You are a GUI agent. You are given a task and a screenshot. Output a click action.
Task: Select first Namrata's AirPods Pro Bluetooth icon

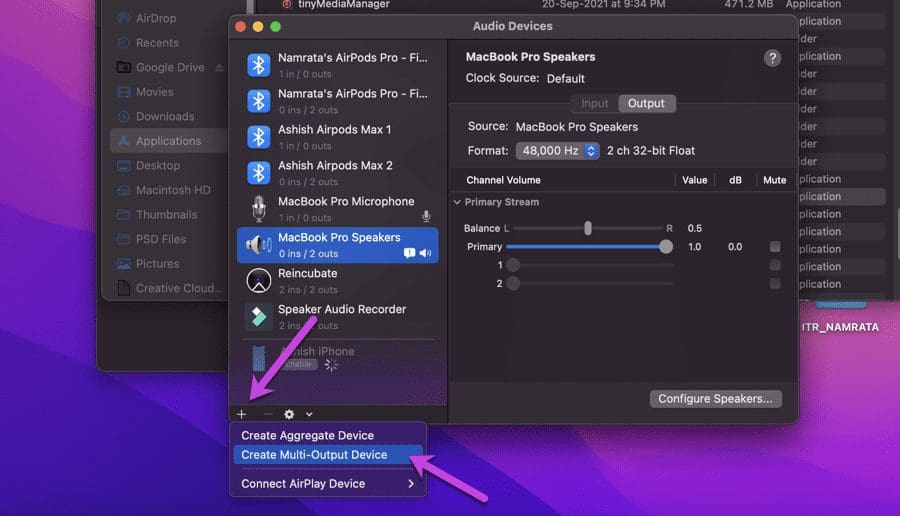[x=258, y=65]
